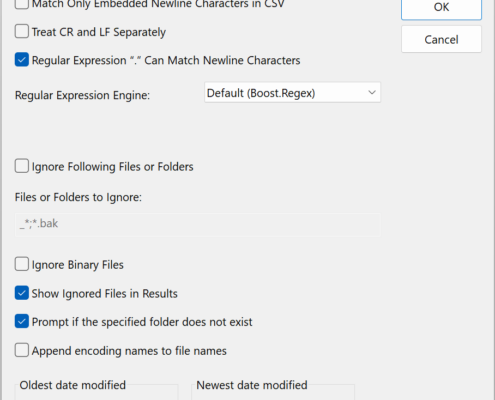Expand the Regular Expression Engine dropdown arrow
The width and height of the screenshot is (495, 400).
point(372,93)
